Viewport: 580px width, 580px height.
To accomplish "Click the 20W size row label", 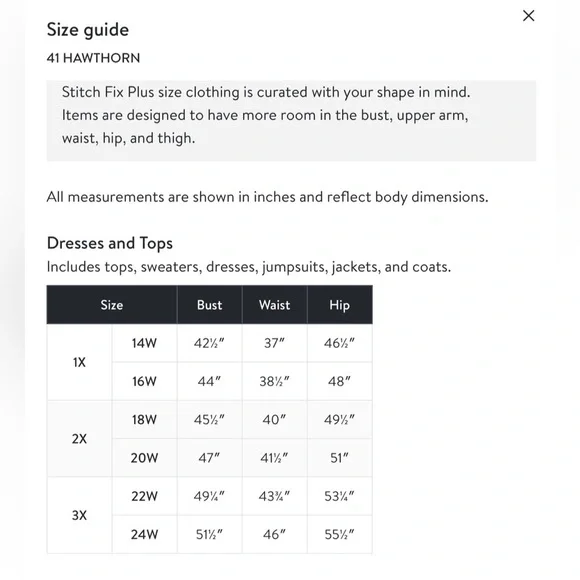I will 144,458.
